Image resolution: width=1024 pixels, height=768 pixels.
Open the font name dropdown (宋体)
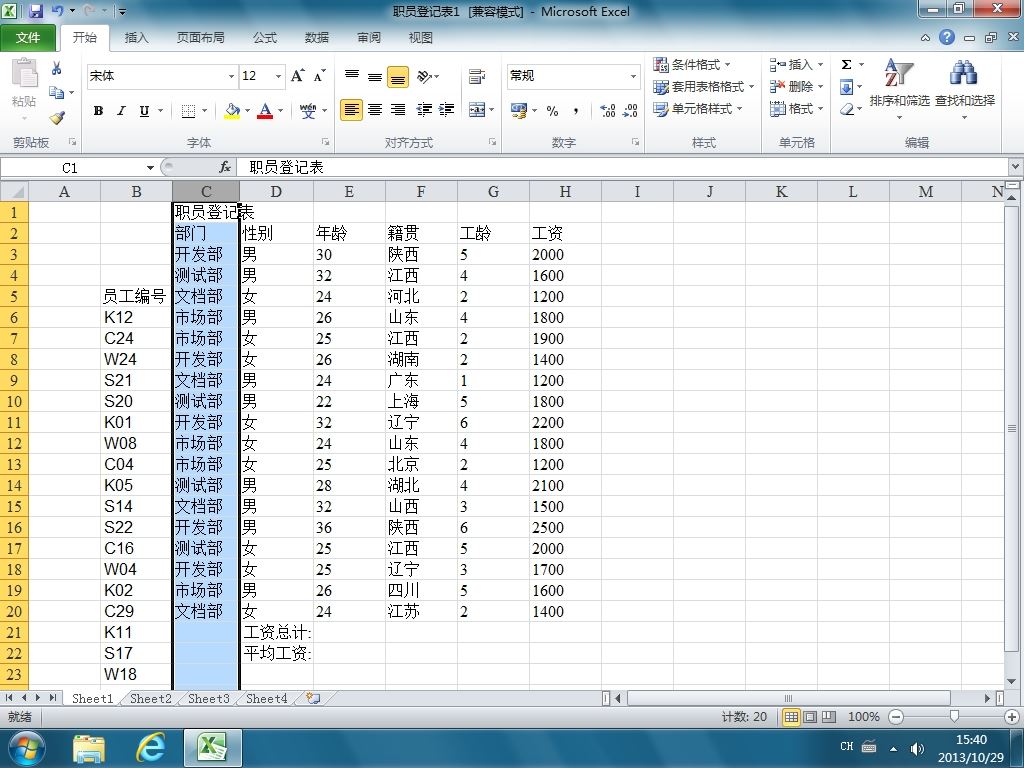(231, 76)
